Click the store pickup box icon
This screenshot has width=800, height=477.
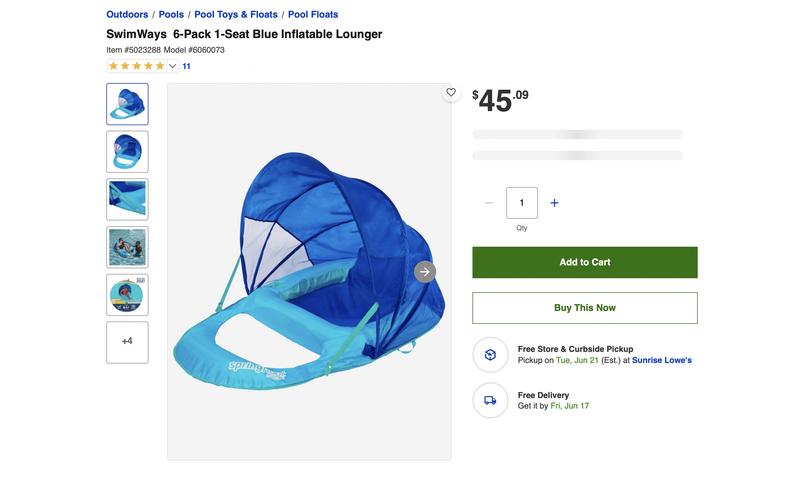pyautogui.click(x=490, y=355)
